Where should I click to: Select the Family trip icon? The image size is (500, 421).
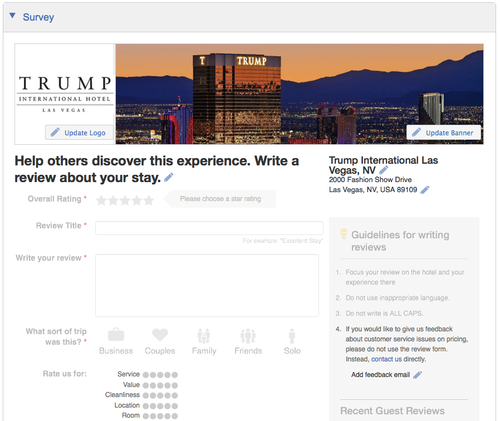click(x=204, y=336)
